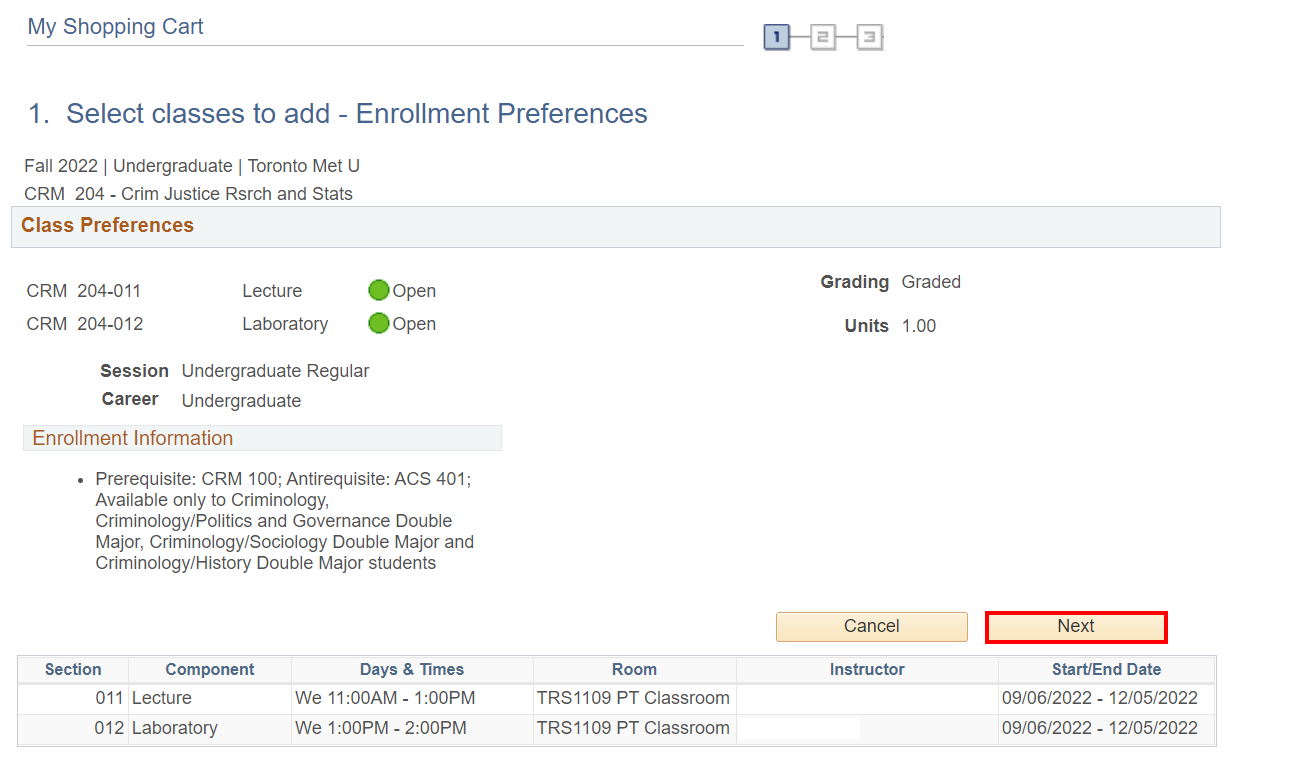This screenshot has height=772, width=1310.
Task: Click the green Open status icon for Laboratory
Action: coord(378,324)
